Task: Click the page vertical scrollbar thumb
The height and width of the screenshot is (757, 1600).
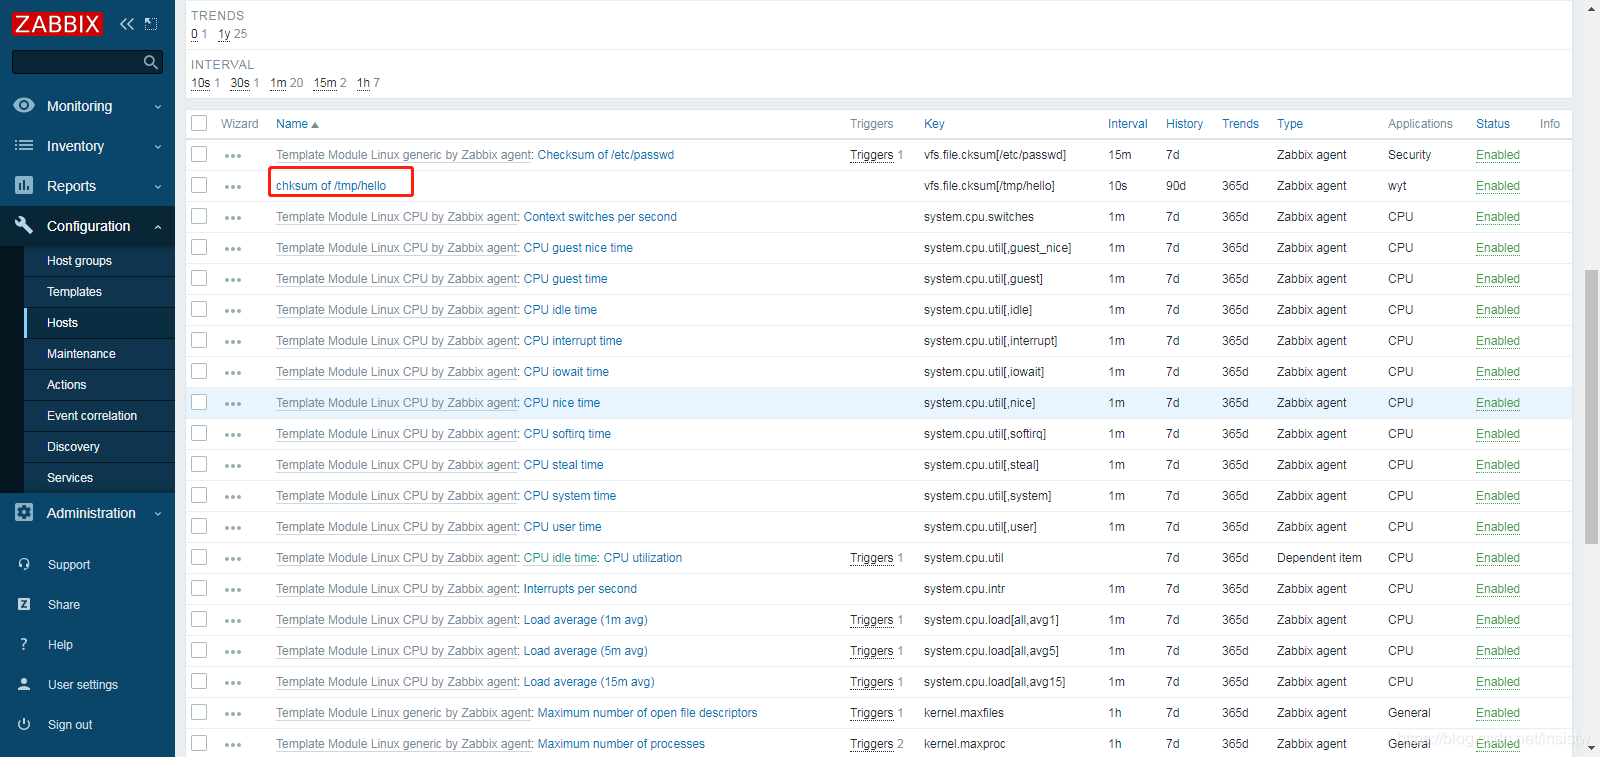Action: point(1591,406)
